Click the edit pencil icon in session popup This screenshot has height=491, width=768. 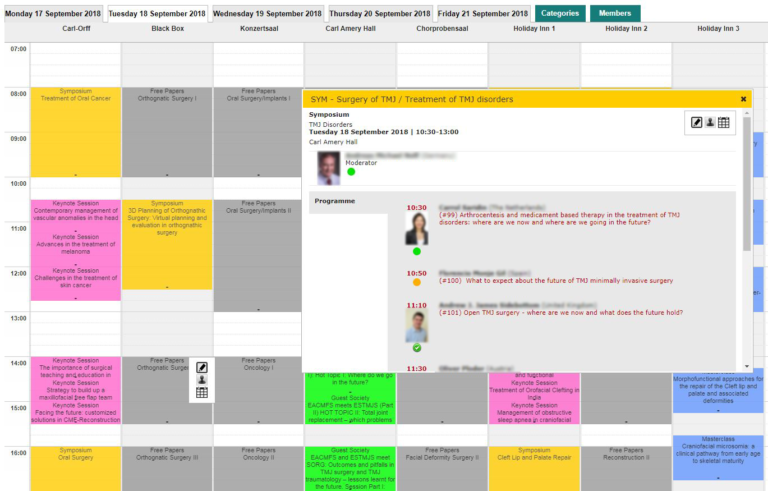(696, 123)
